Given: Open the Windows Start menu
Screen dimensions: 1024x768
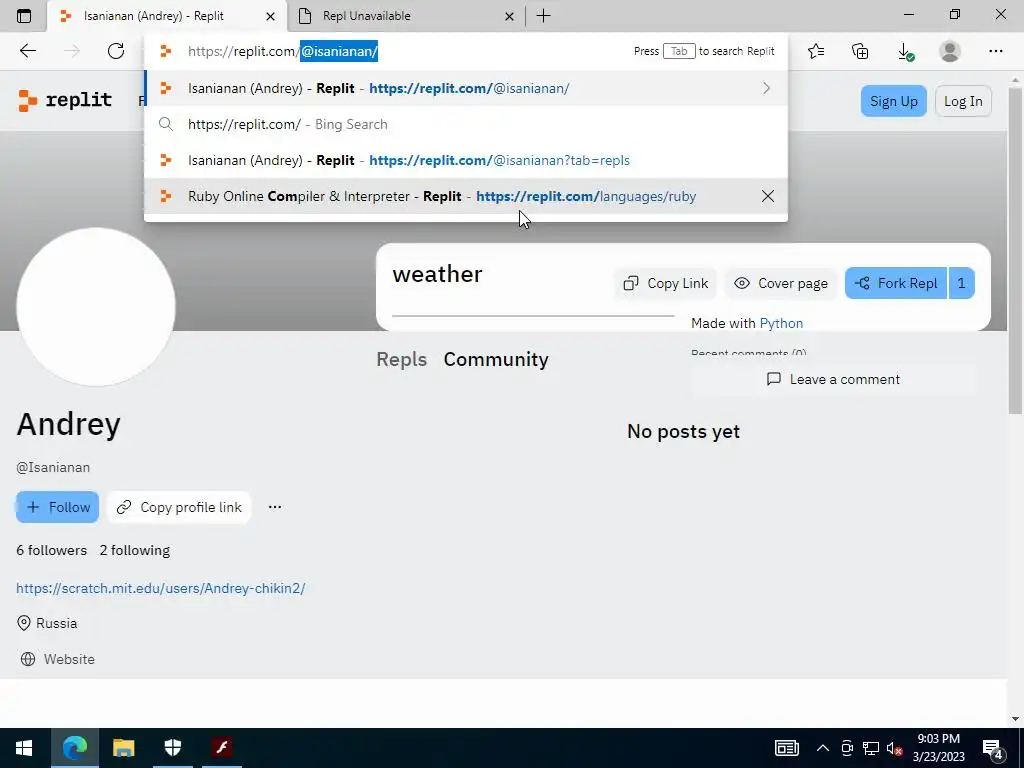Looking at the screenshot, I should [24, 748].
